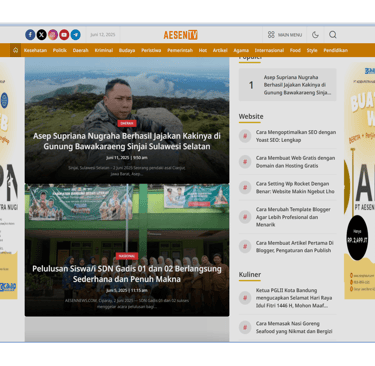
Task: Click the red DAERAH category tag
Action: (x=127, y=123)
